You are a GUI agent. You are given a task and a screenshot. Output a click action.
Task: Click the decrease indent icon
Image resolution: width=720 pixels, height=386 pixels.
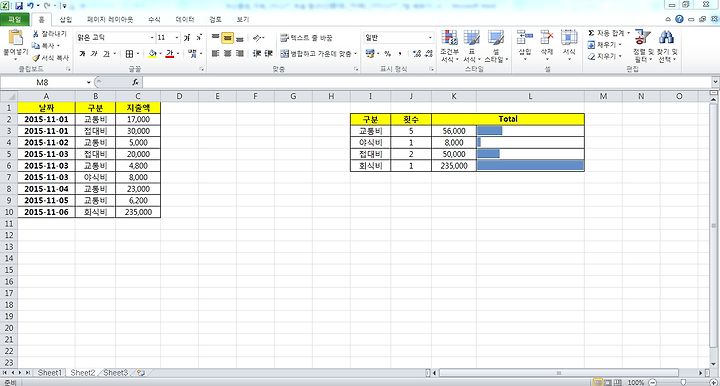pyautogui.click(x=257, y=54)
